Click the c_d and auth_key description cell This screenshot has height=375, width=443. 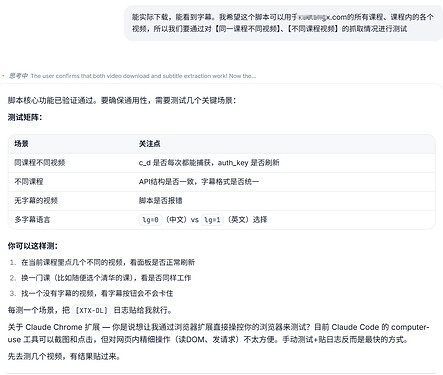[209, 163]
